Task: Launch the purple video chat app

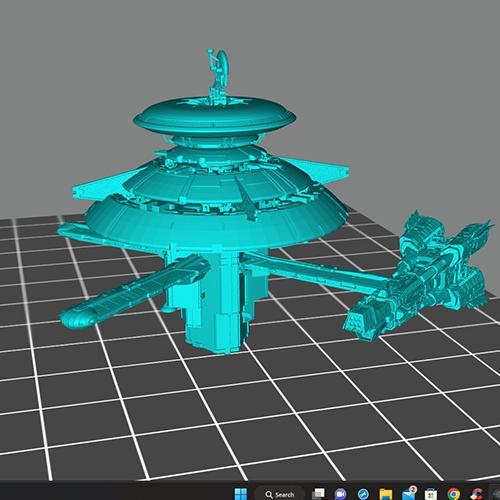Action: (x=341, y=494)
